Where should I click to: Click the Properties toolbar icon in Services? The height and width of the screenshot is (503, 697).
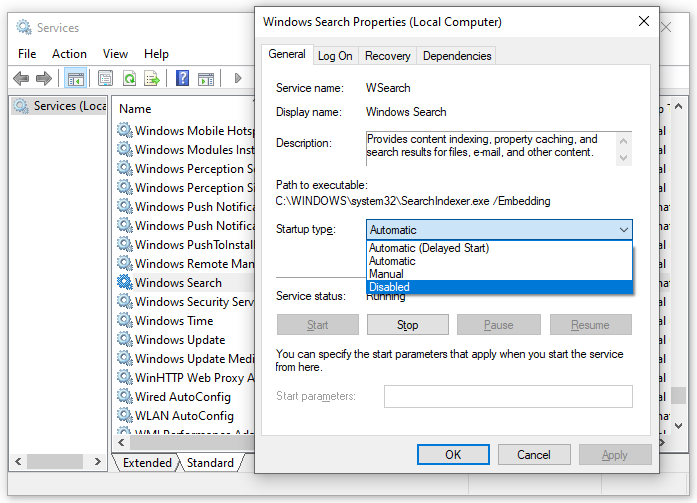[x=106, y=79]
